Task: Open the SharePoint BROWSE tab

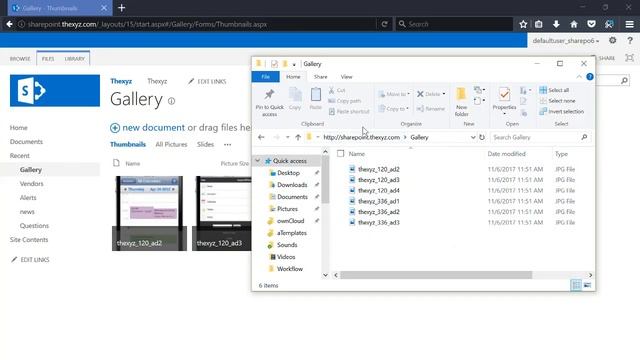Action: coord(20,59)
